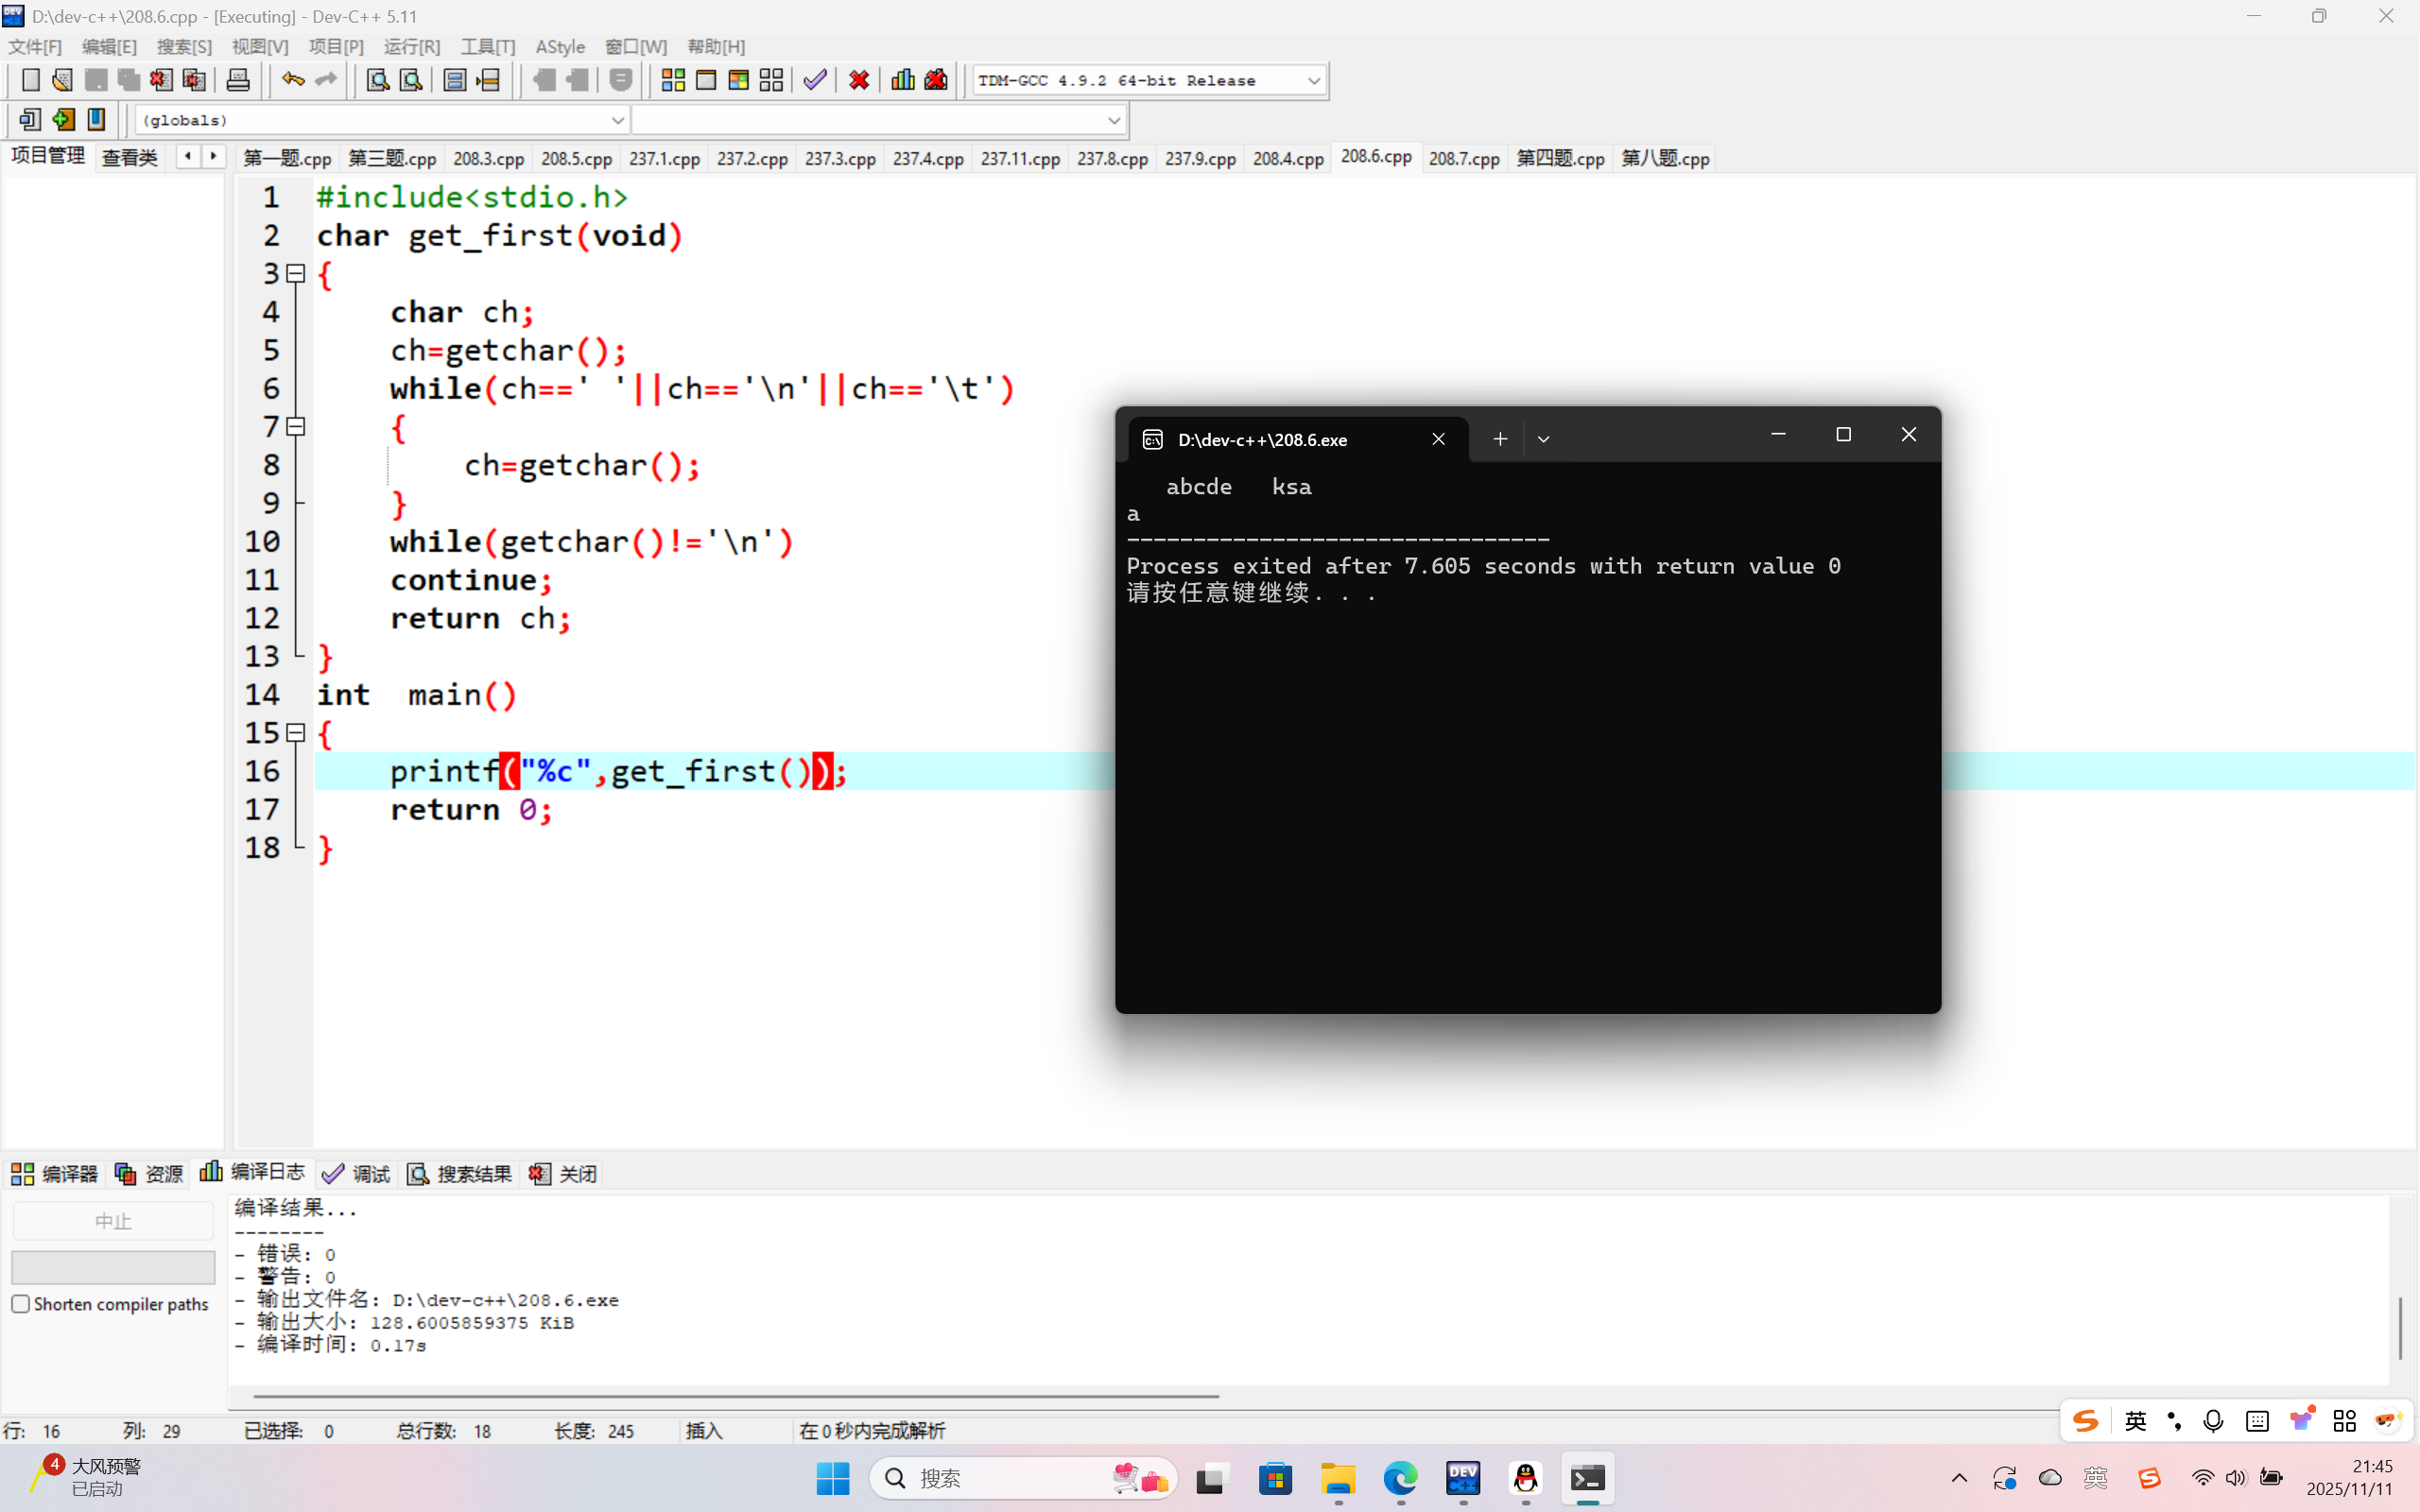Click the compile log horizontal scrollbar
This screenshot has width=2420, height=1512.
click(x=735, y=1396)
